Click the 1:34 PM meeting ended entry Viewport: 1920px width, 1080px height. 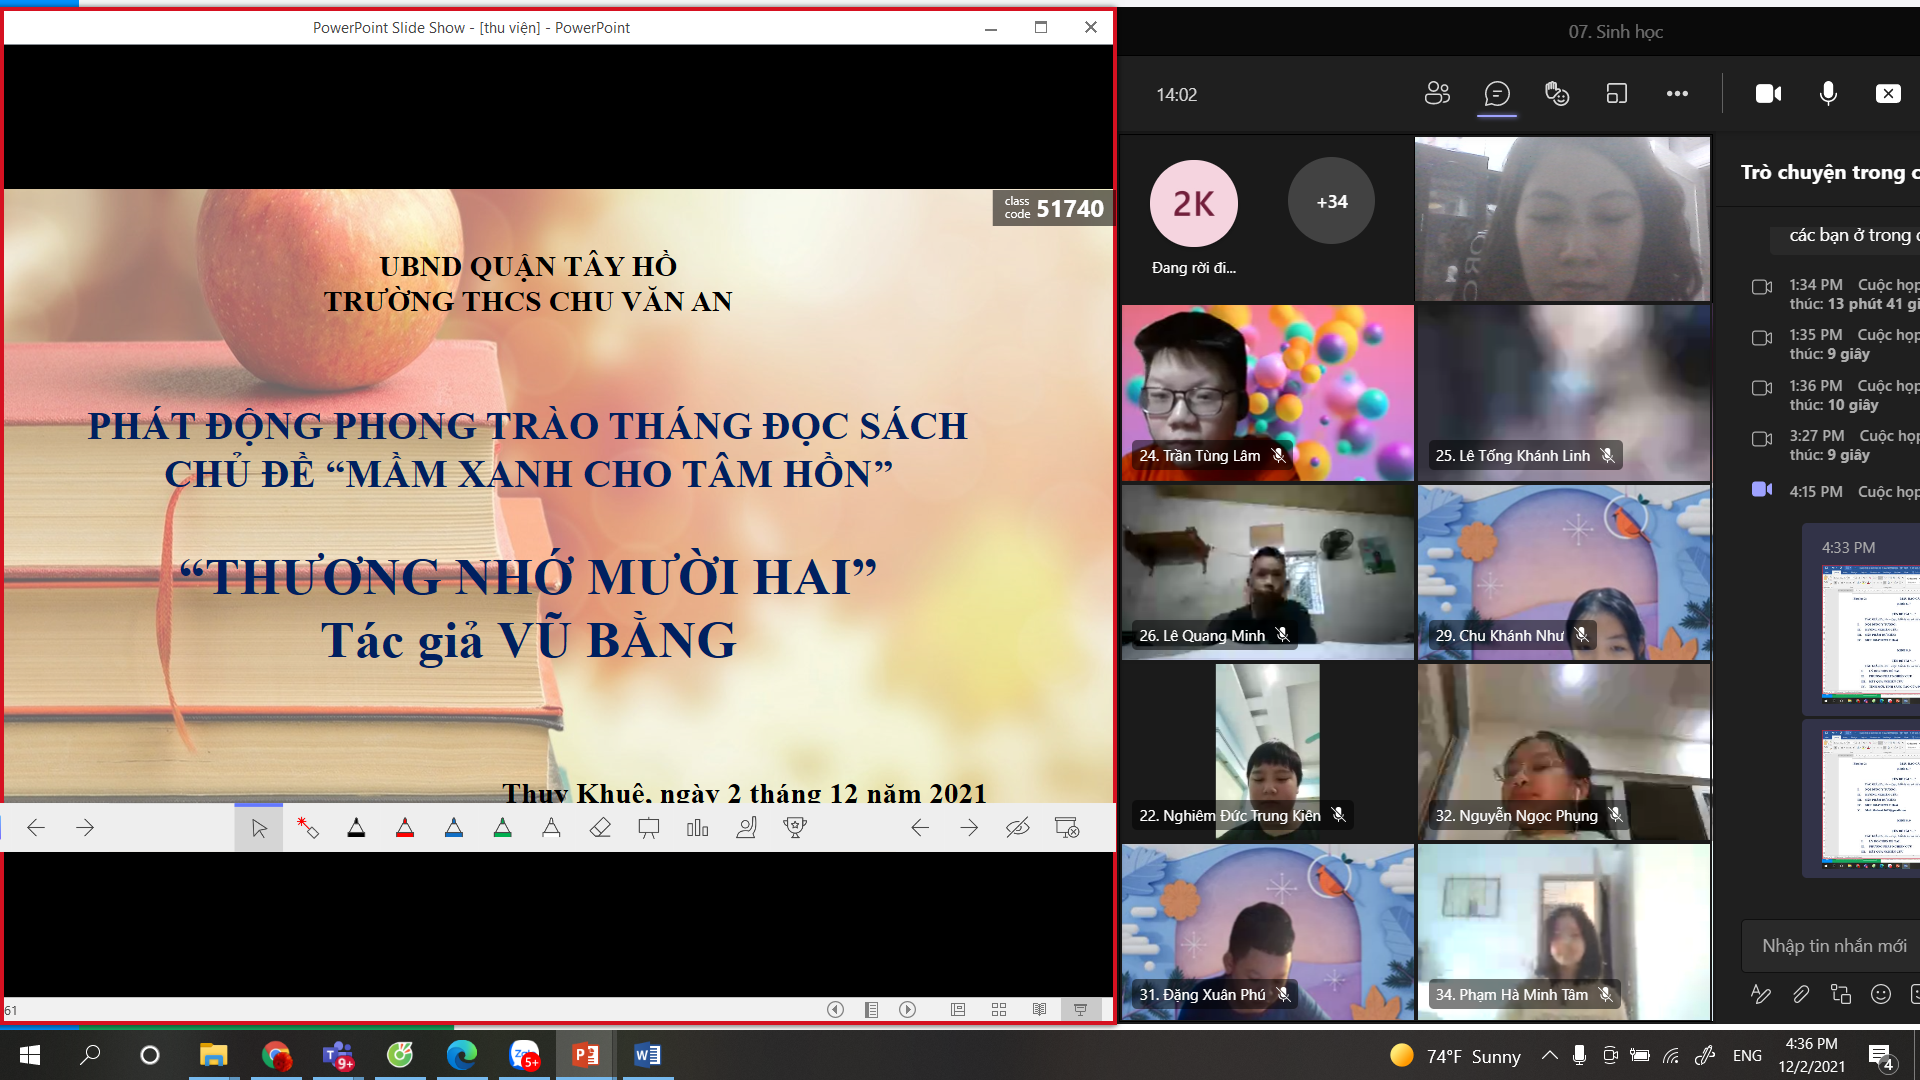click(x=1835, y=294)
